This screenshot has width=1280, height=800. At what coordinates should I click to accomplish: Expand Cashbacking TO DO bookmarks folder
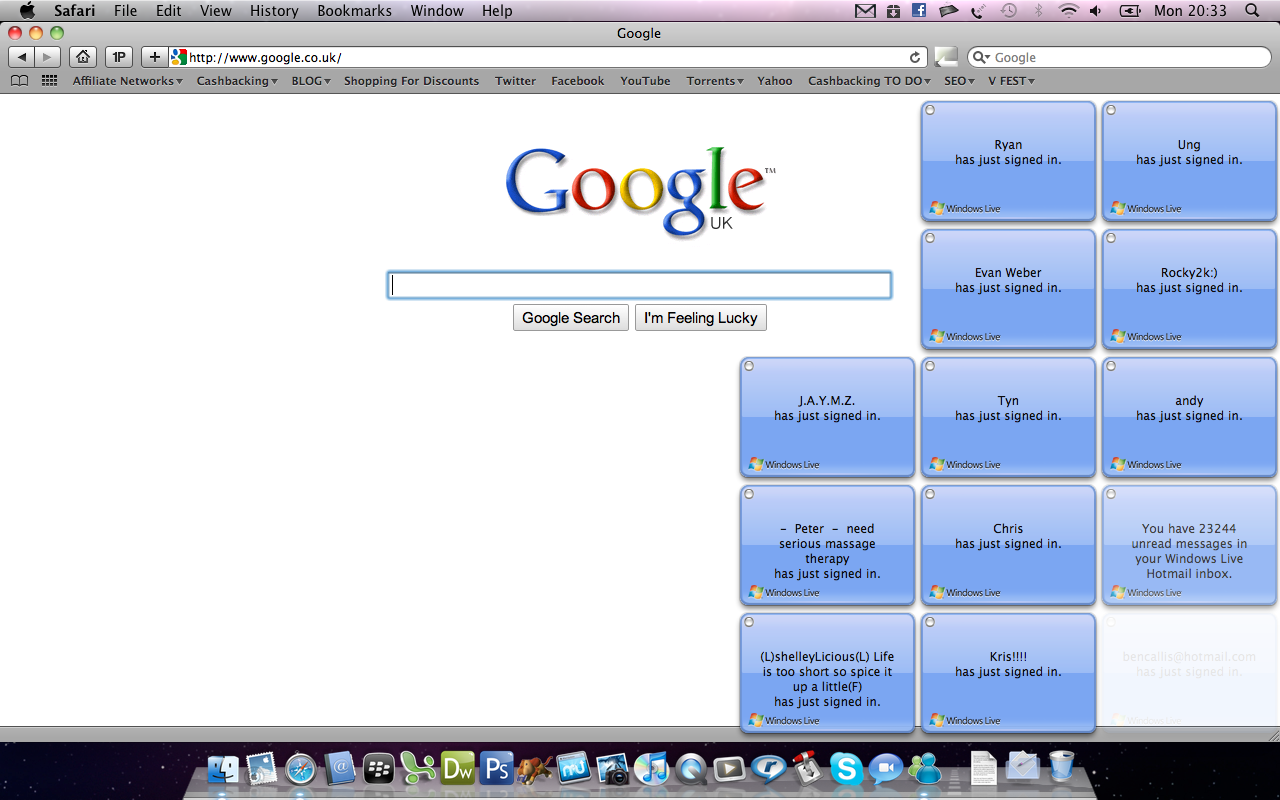(869, 81)
